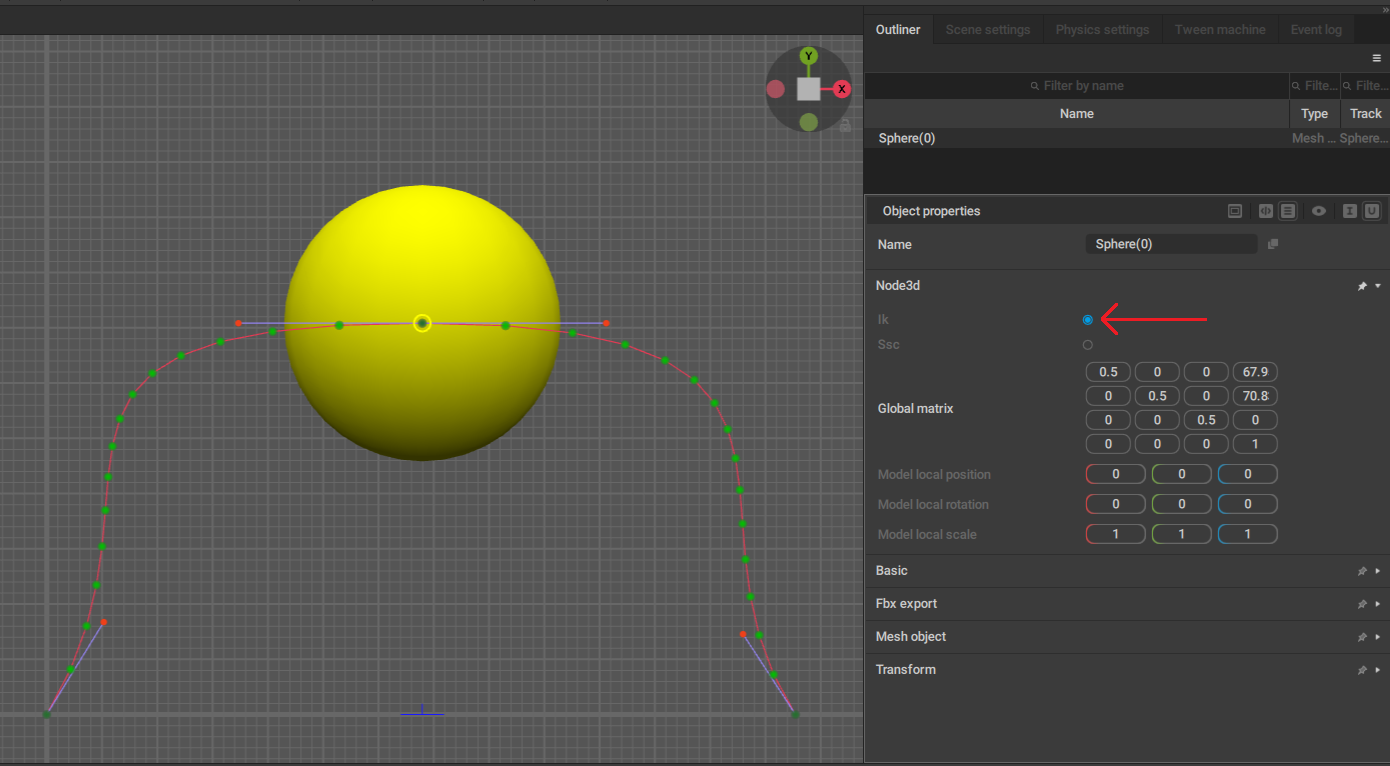Open the Event log tab
Screen dimensions: 1390x766
[x=1316, y=30]
